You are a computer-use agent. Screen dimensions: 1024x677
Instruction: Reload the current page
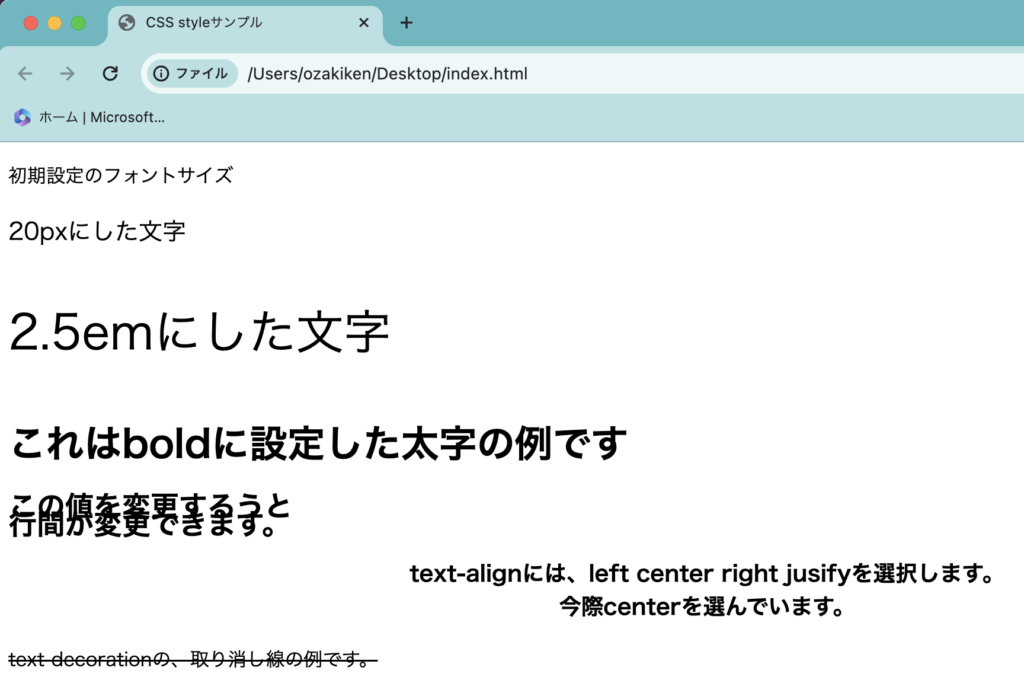click(x=111, y=74)
